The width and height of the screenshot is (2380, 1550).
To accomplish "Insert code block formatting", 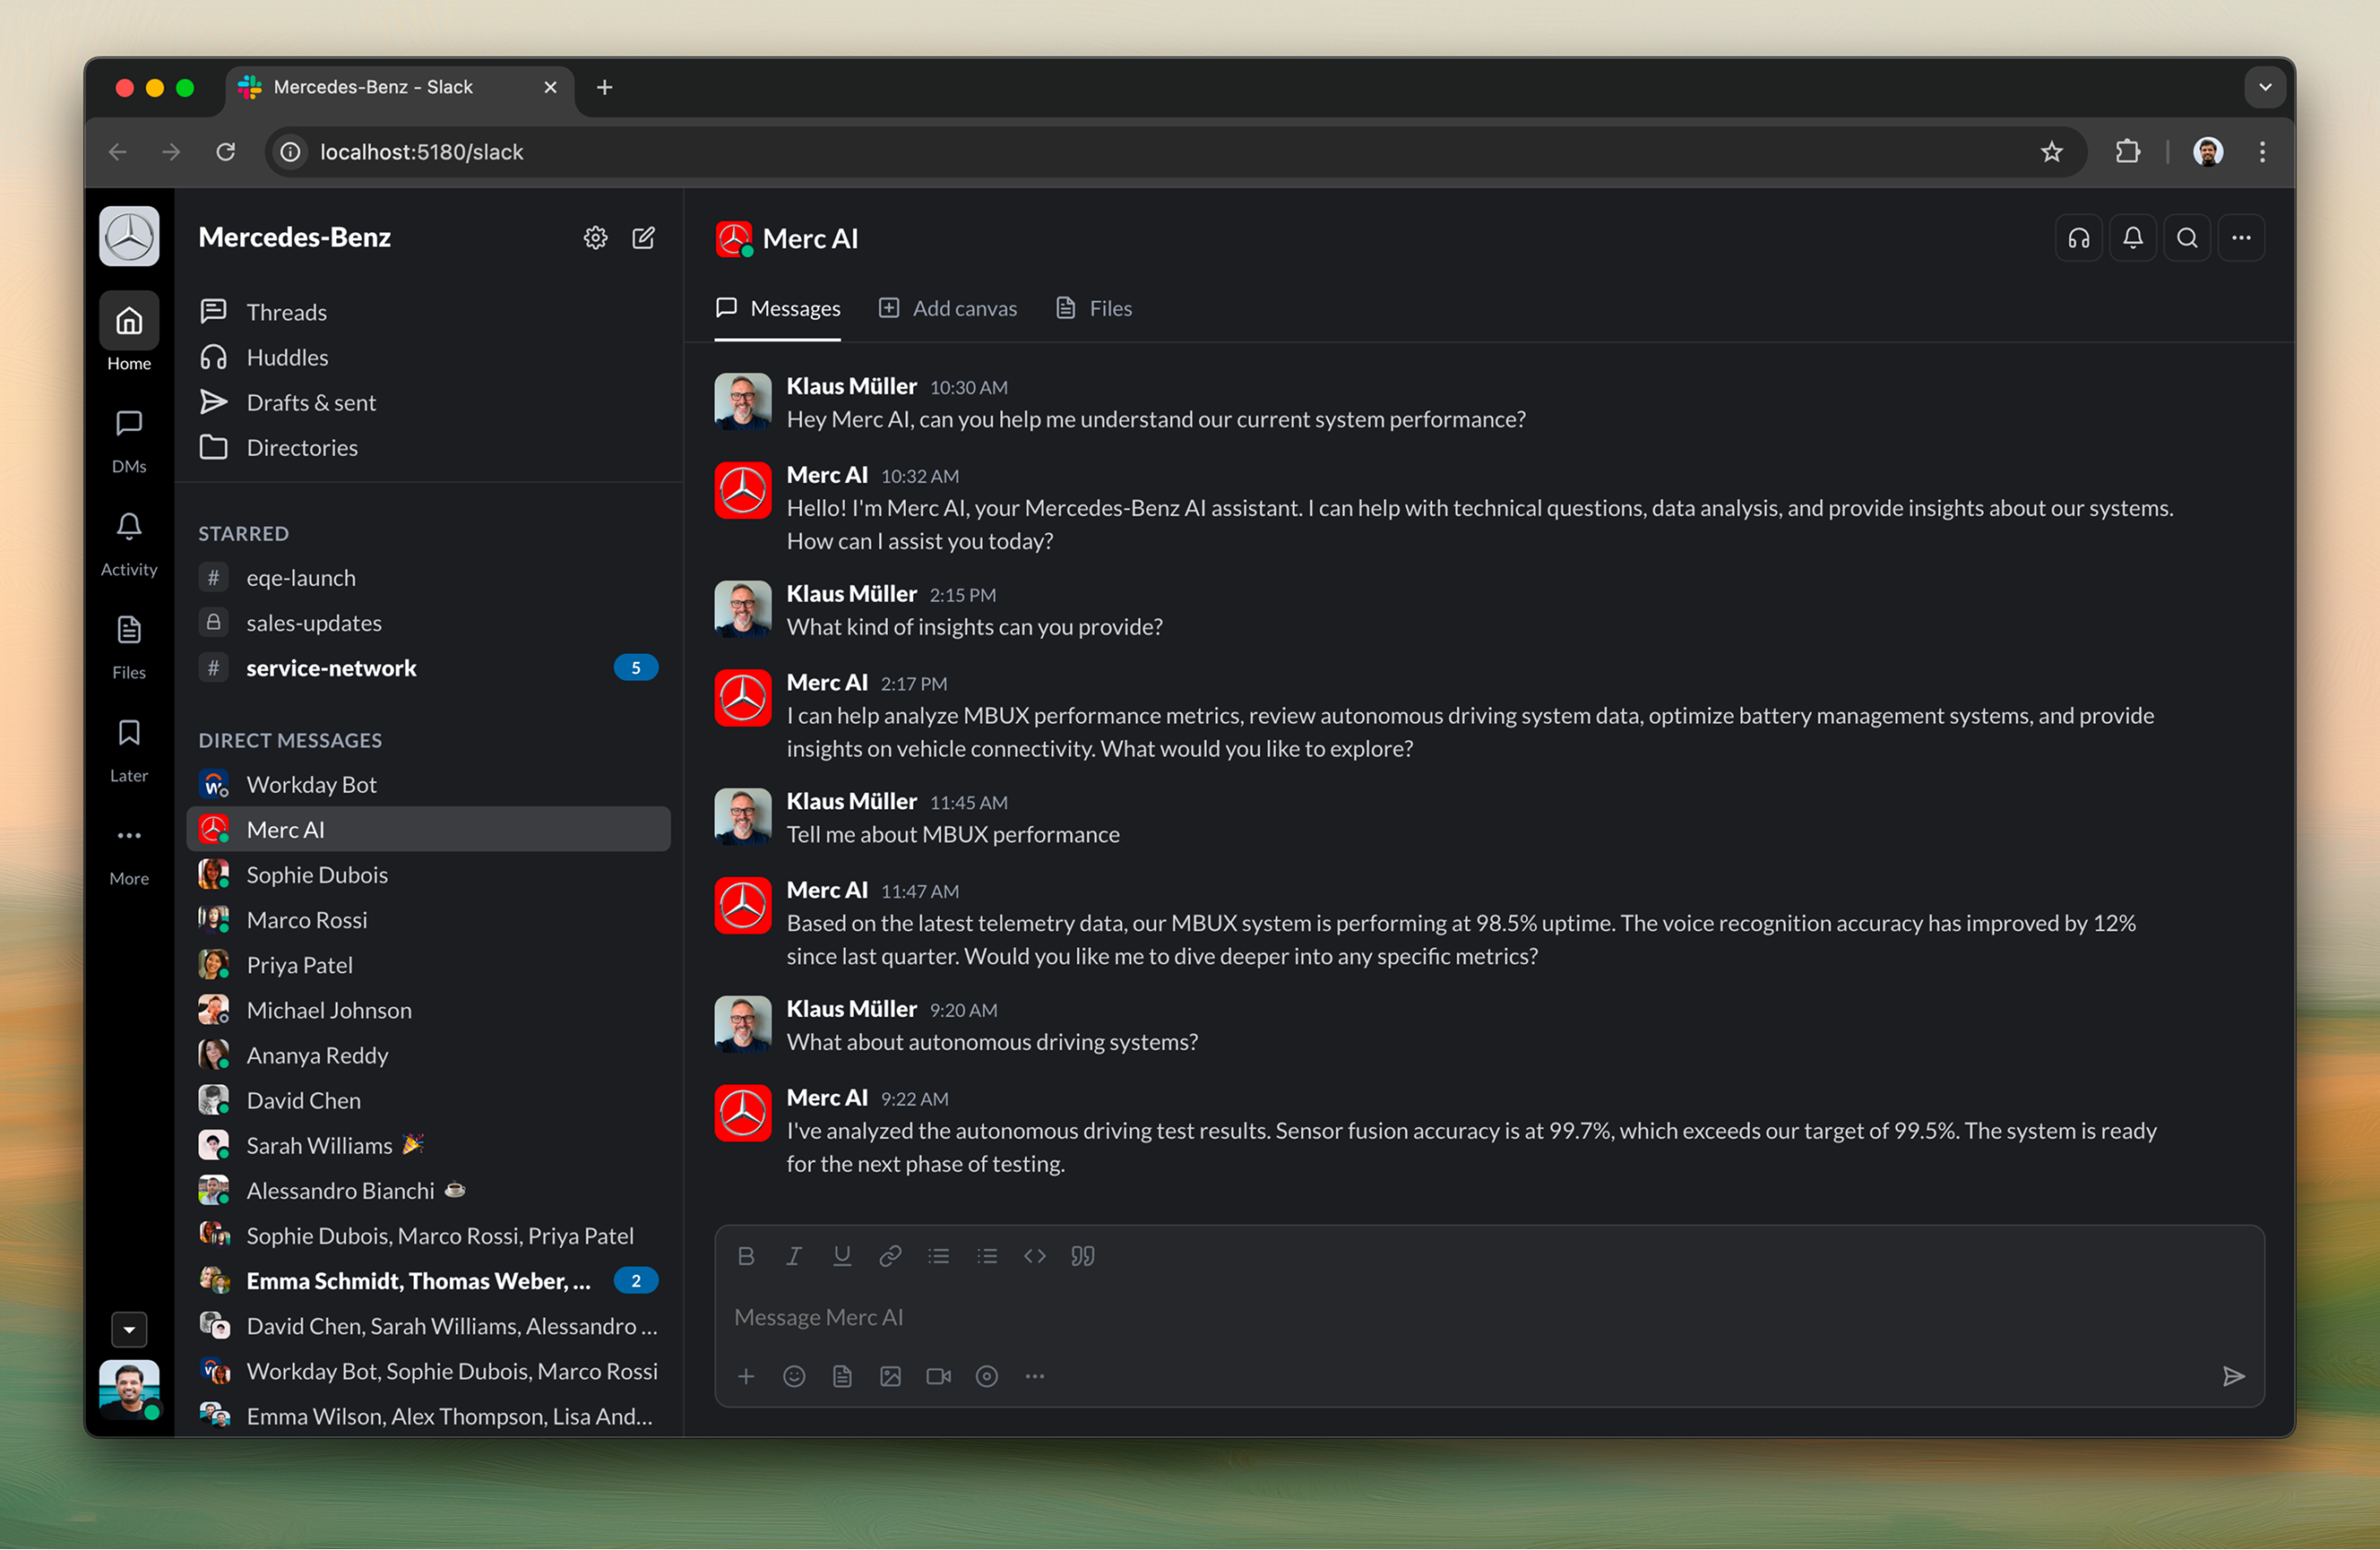I will [x=1034, y=1256].
